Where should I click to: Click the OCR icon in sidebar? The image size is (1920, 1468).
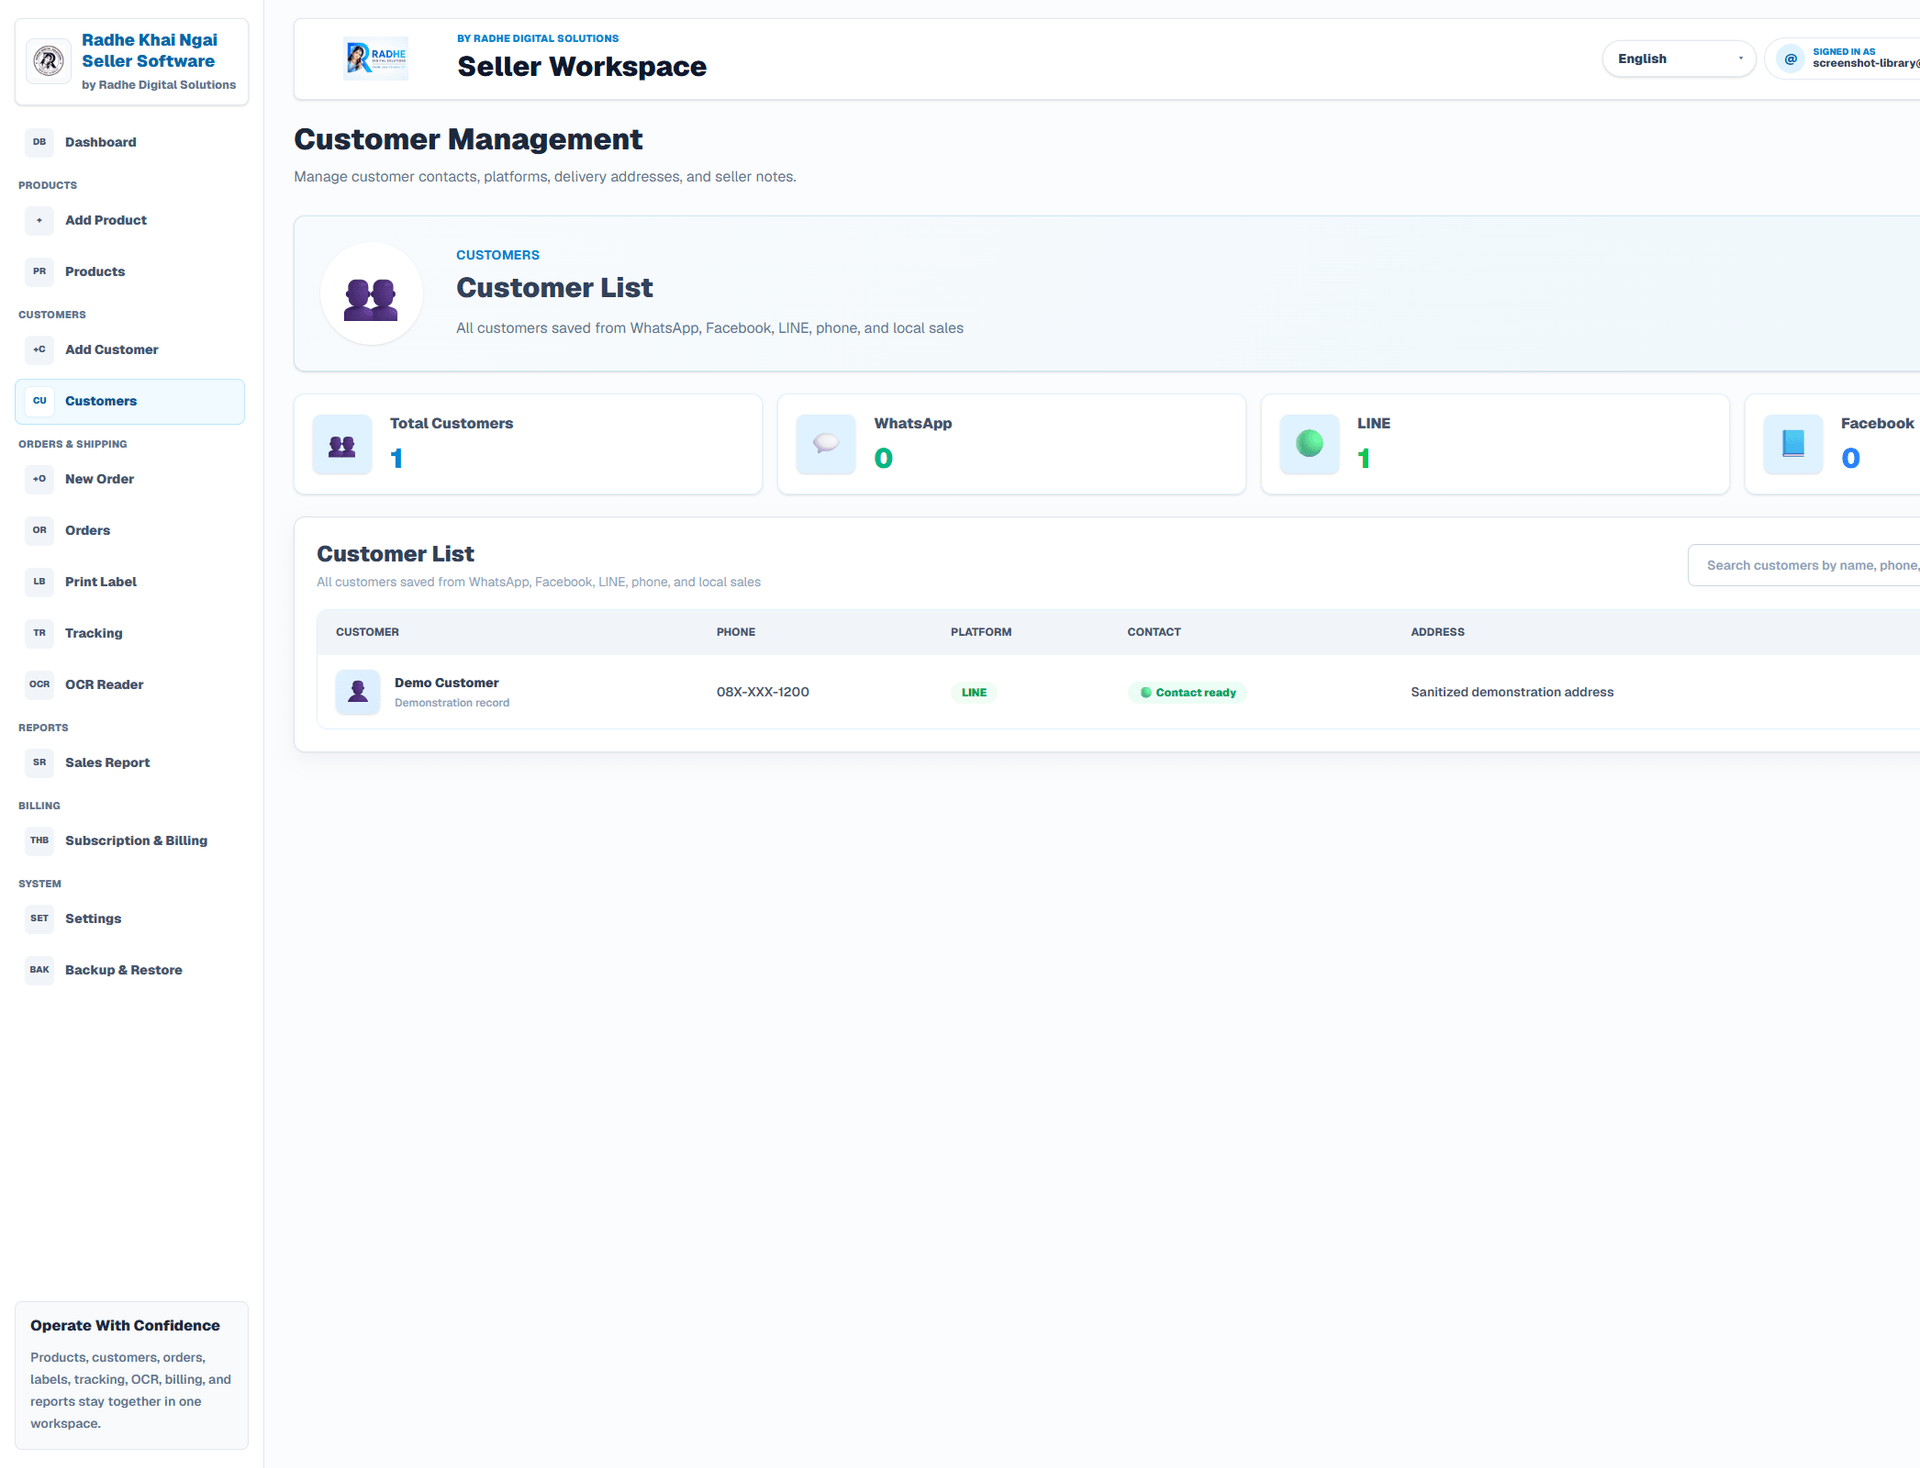tap(39, 684)
